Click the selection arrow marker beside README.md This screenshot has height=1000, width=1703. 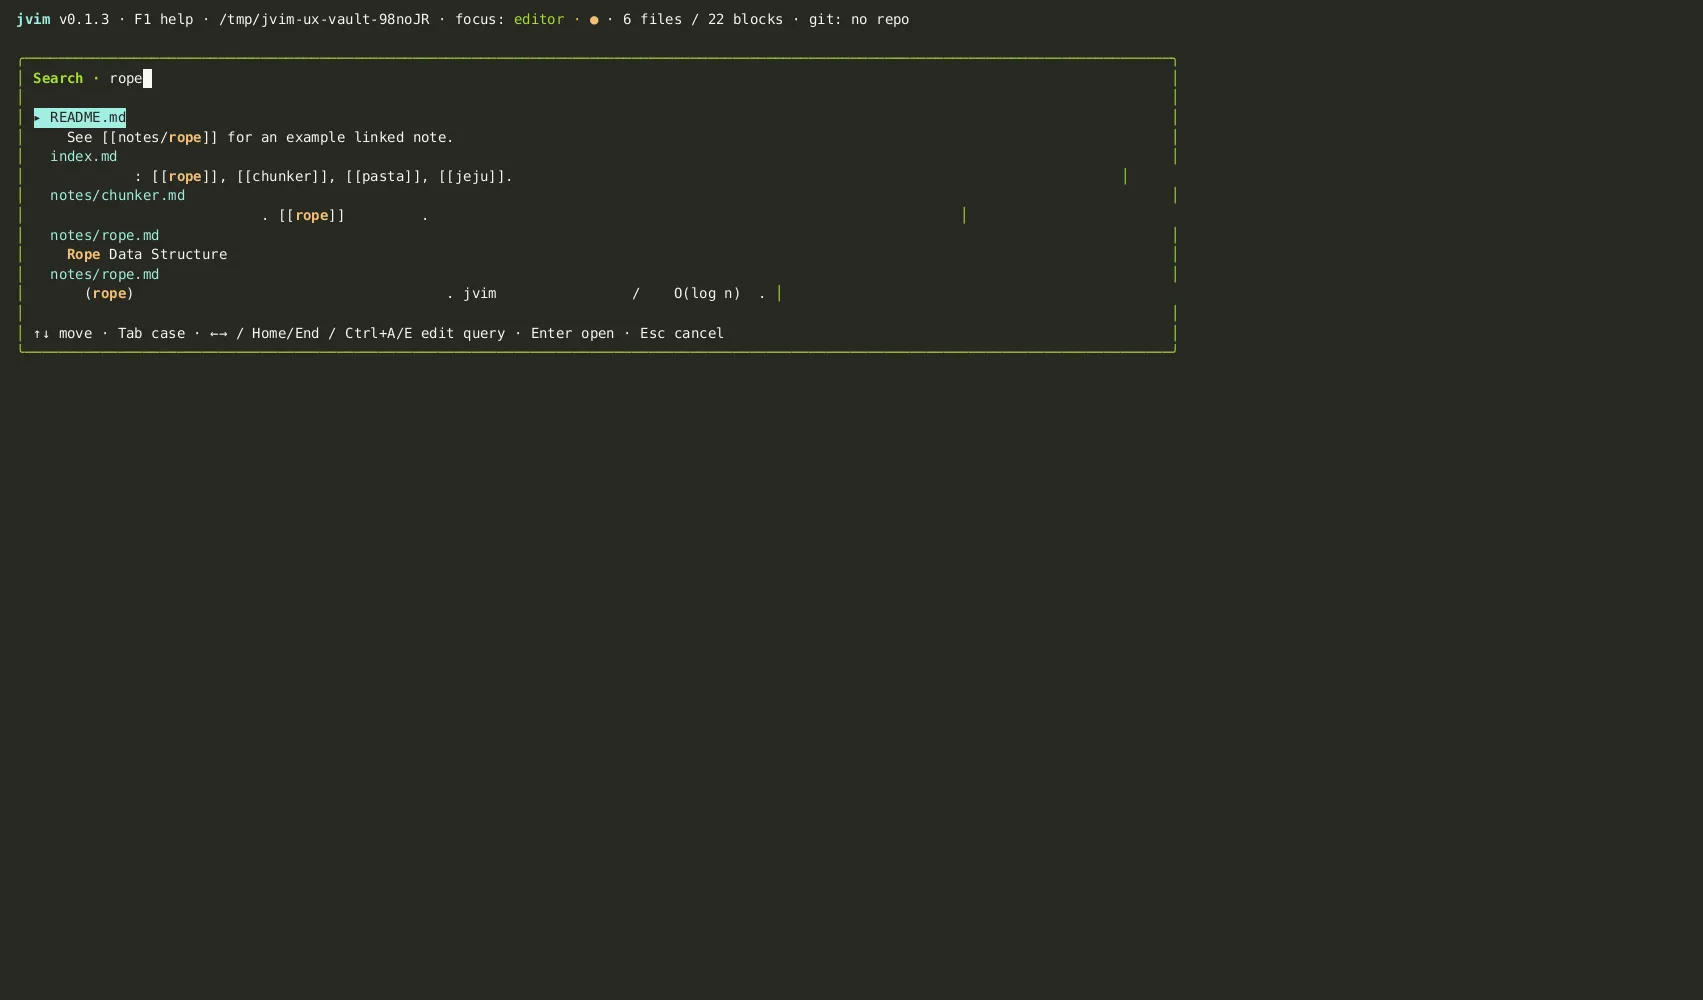[x=38, y=117]
